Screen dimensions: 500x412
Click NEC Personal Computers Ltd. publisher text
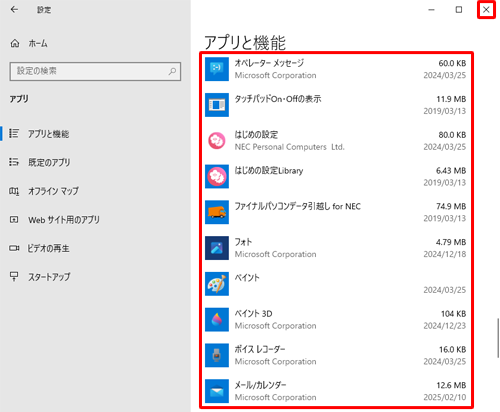point(290,147)
